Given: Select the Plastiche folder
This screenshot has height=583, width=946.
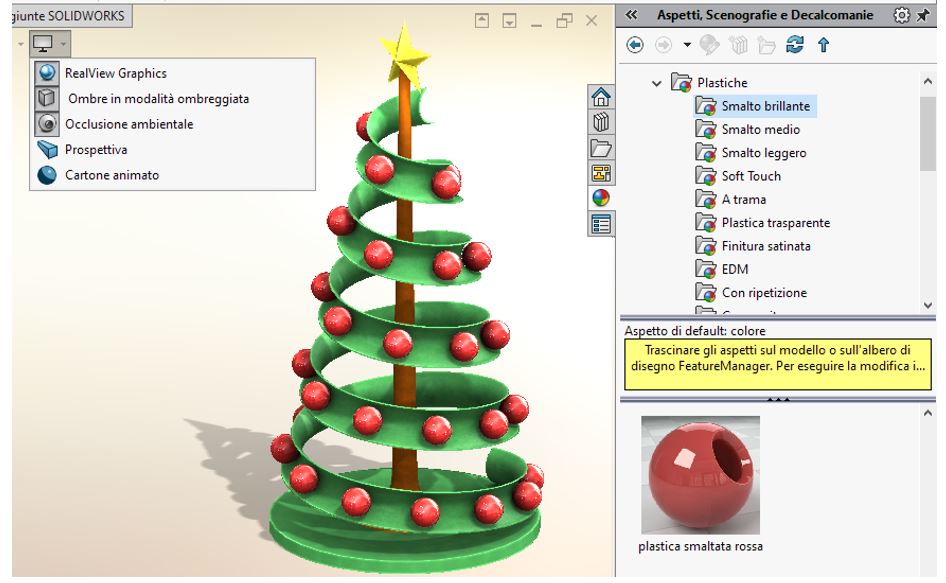Looking at the screenshot, I should click(x=722, y=83).
